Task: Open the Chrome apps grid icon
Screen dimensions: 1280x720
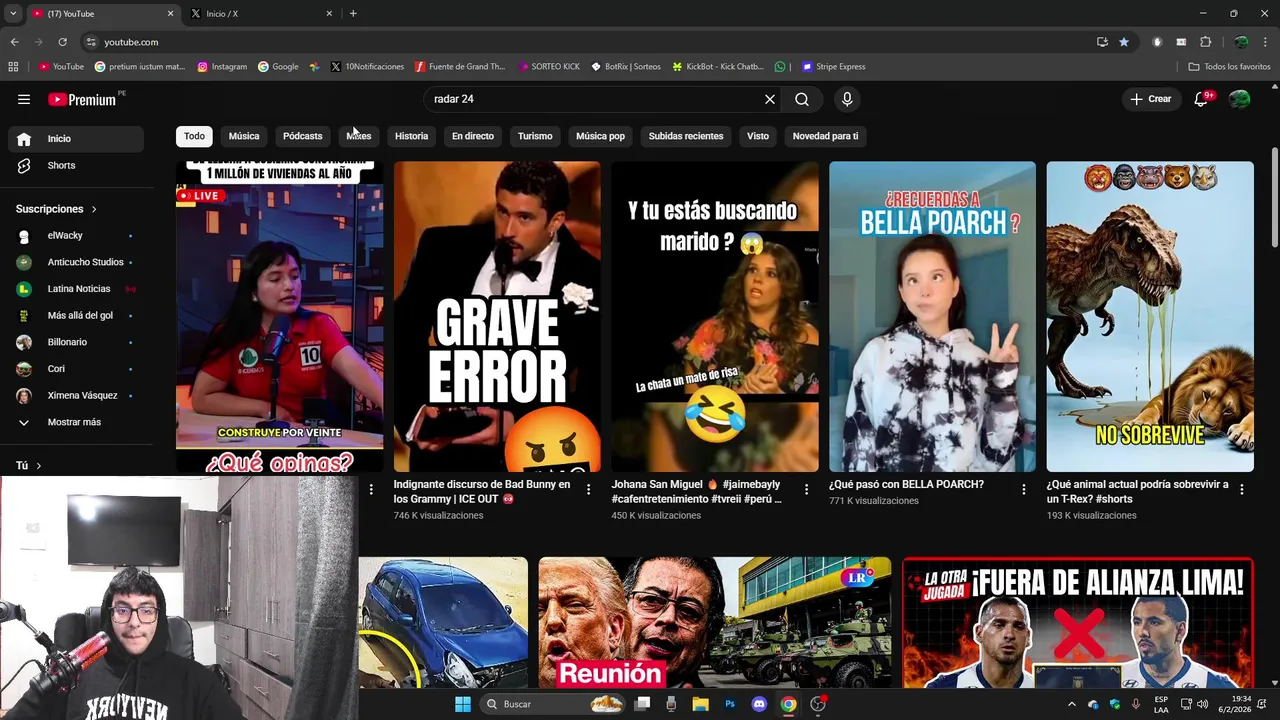Action: [13, 67]
